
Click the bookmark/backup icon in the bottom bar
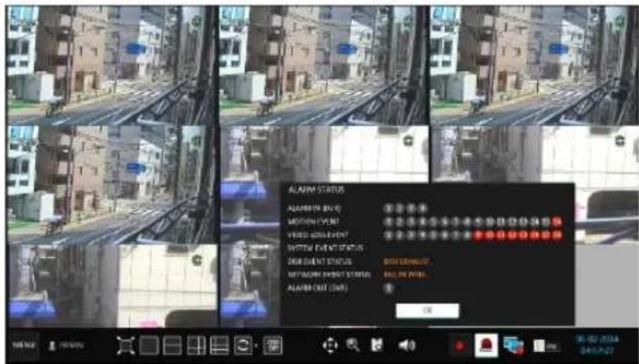pos(377,346)
